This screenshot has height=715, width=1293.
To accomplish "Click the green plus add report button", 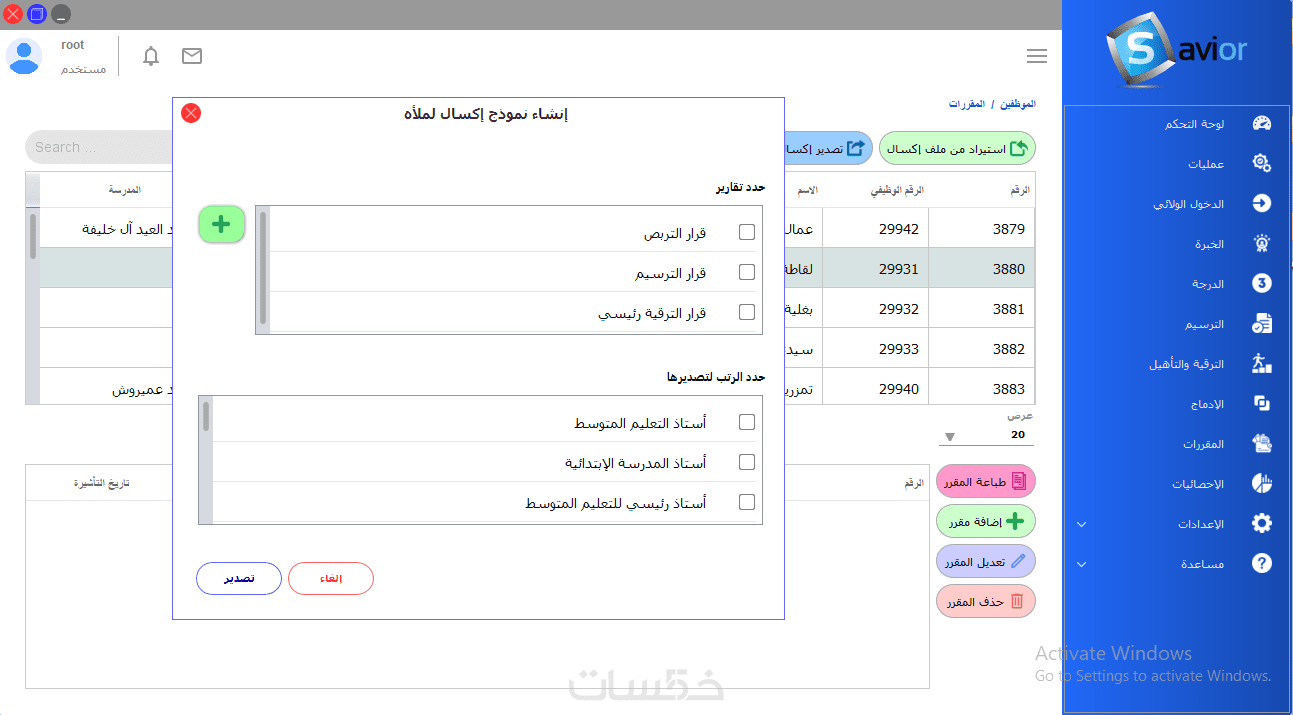I will tap(221, 225).
